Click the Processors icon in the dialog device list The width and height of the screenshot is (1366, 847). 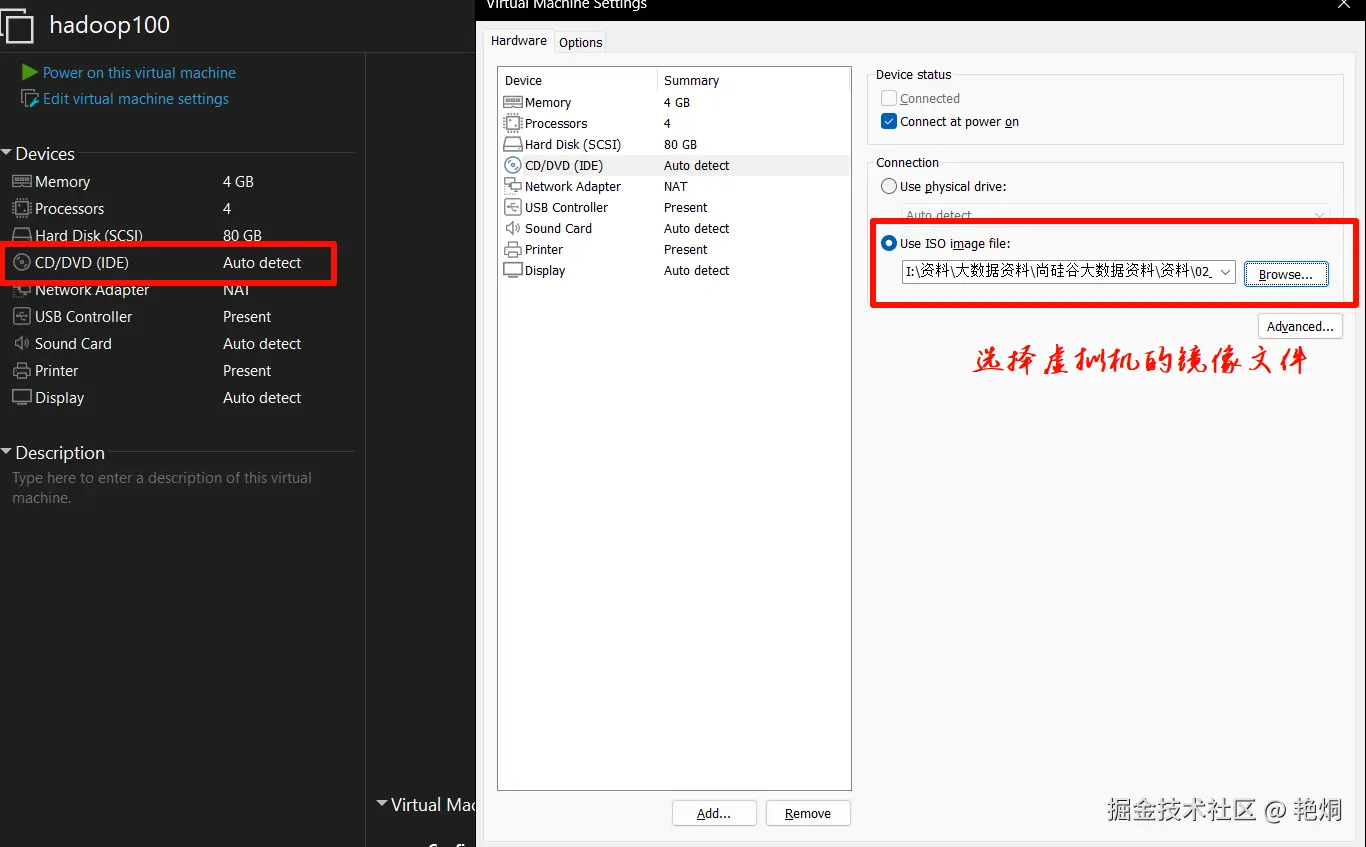[512, 123]
